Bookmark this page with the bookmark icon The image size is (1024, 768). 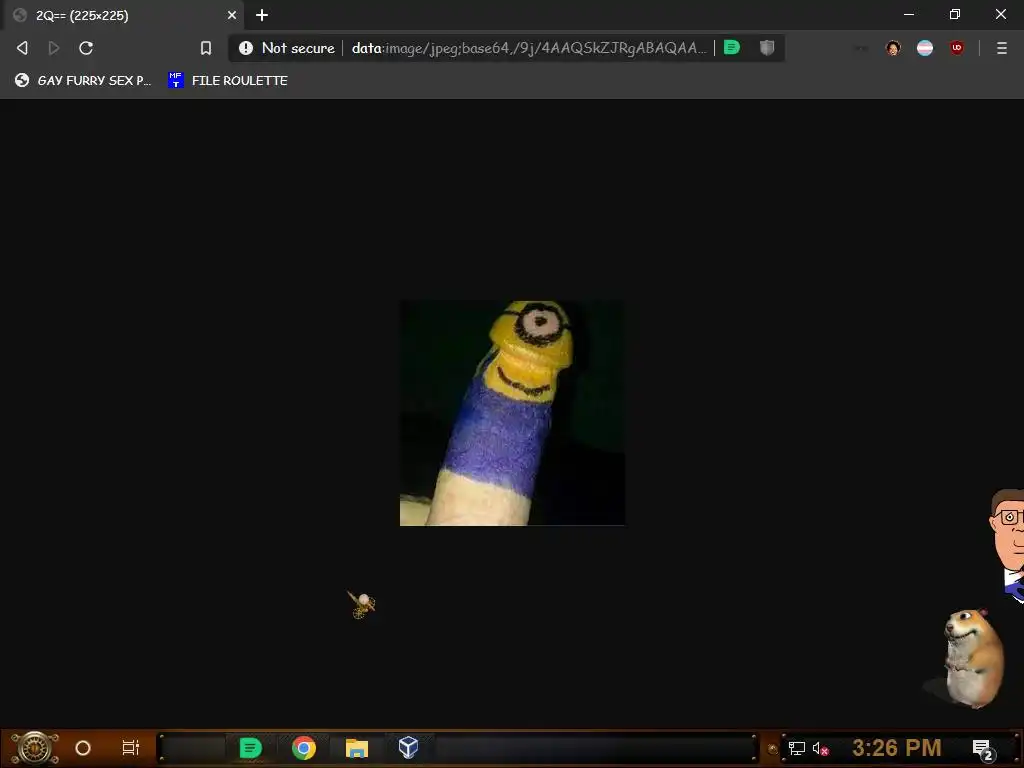(x=206, y=48)
